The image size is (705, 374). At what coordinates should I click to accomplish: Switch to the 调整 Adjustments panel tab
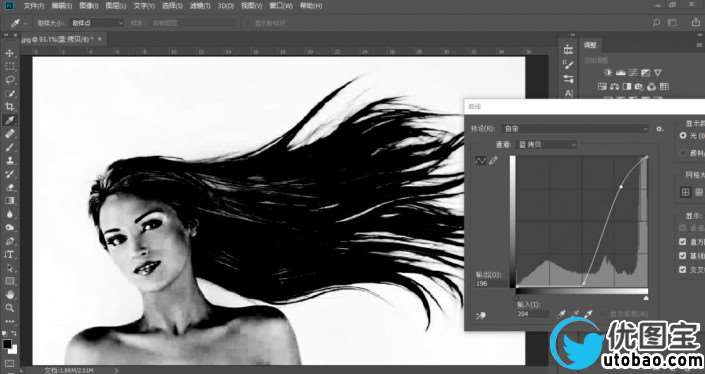point(590,45)
